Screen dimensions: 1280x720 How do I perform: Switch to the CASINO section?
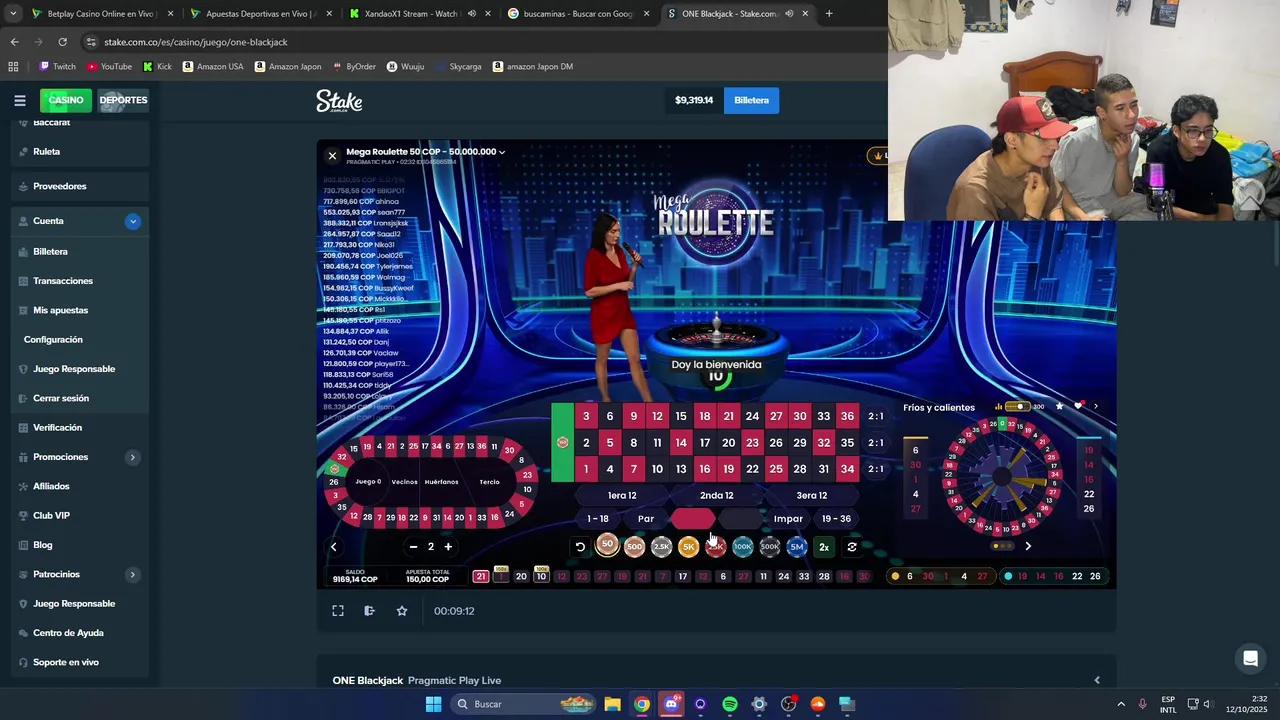[x=66, y=100]
